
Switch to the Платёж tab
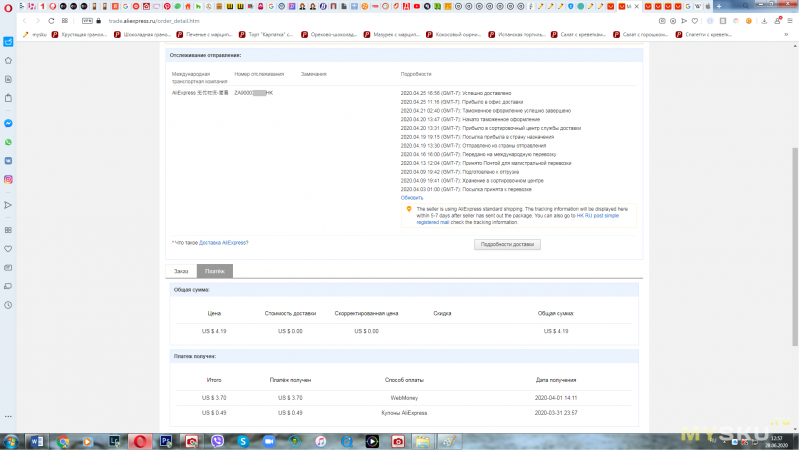pos(214,271)
